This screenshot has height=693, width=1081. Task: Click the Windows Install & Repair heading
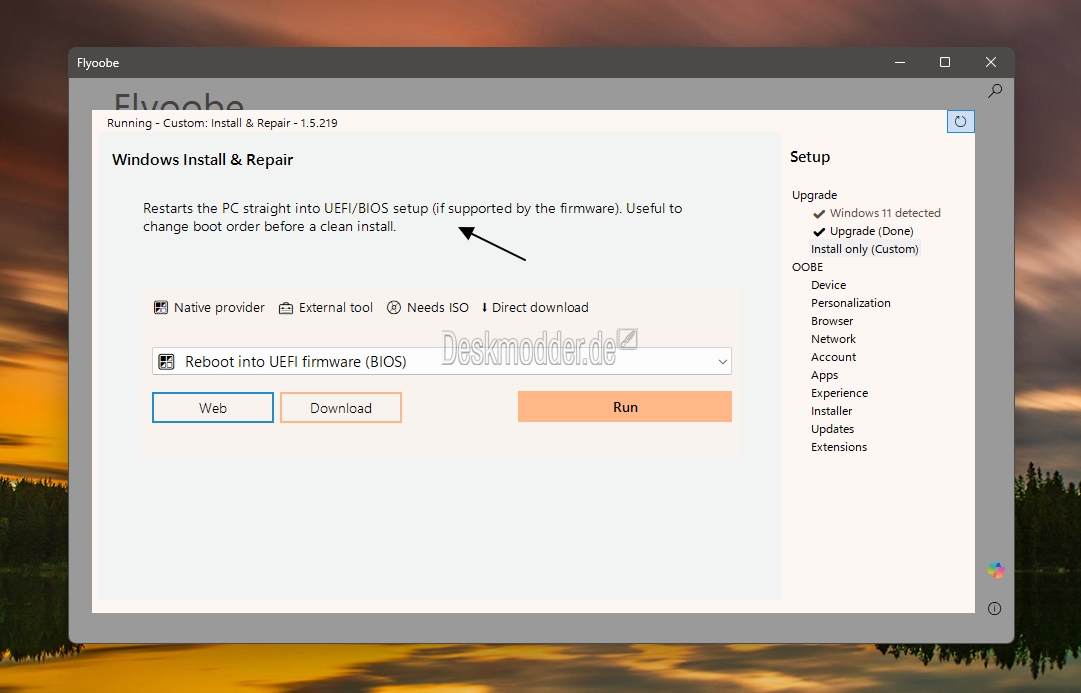(x=203, y=160)
